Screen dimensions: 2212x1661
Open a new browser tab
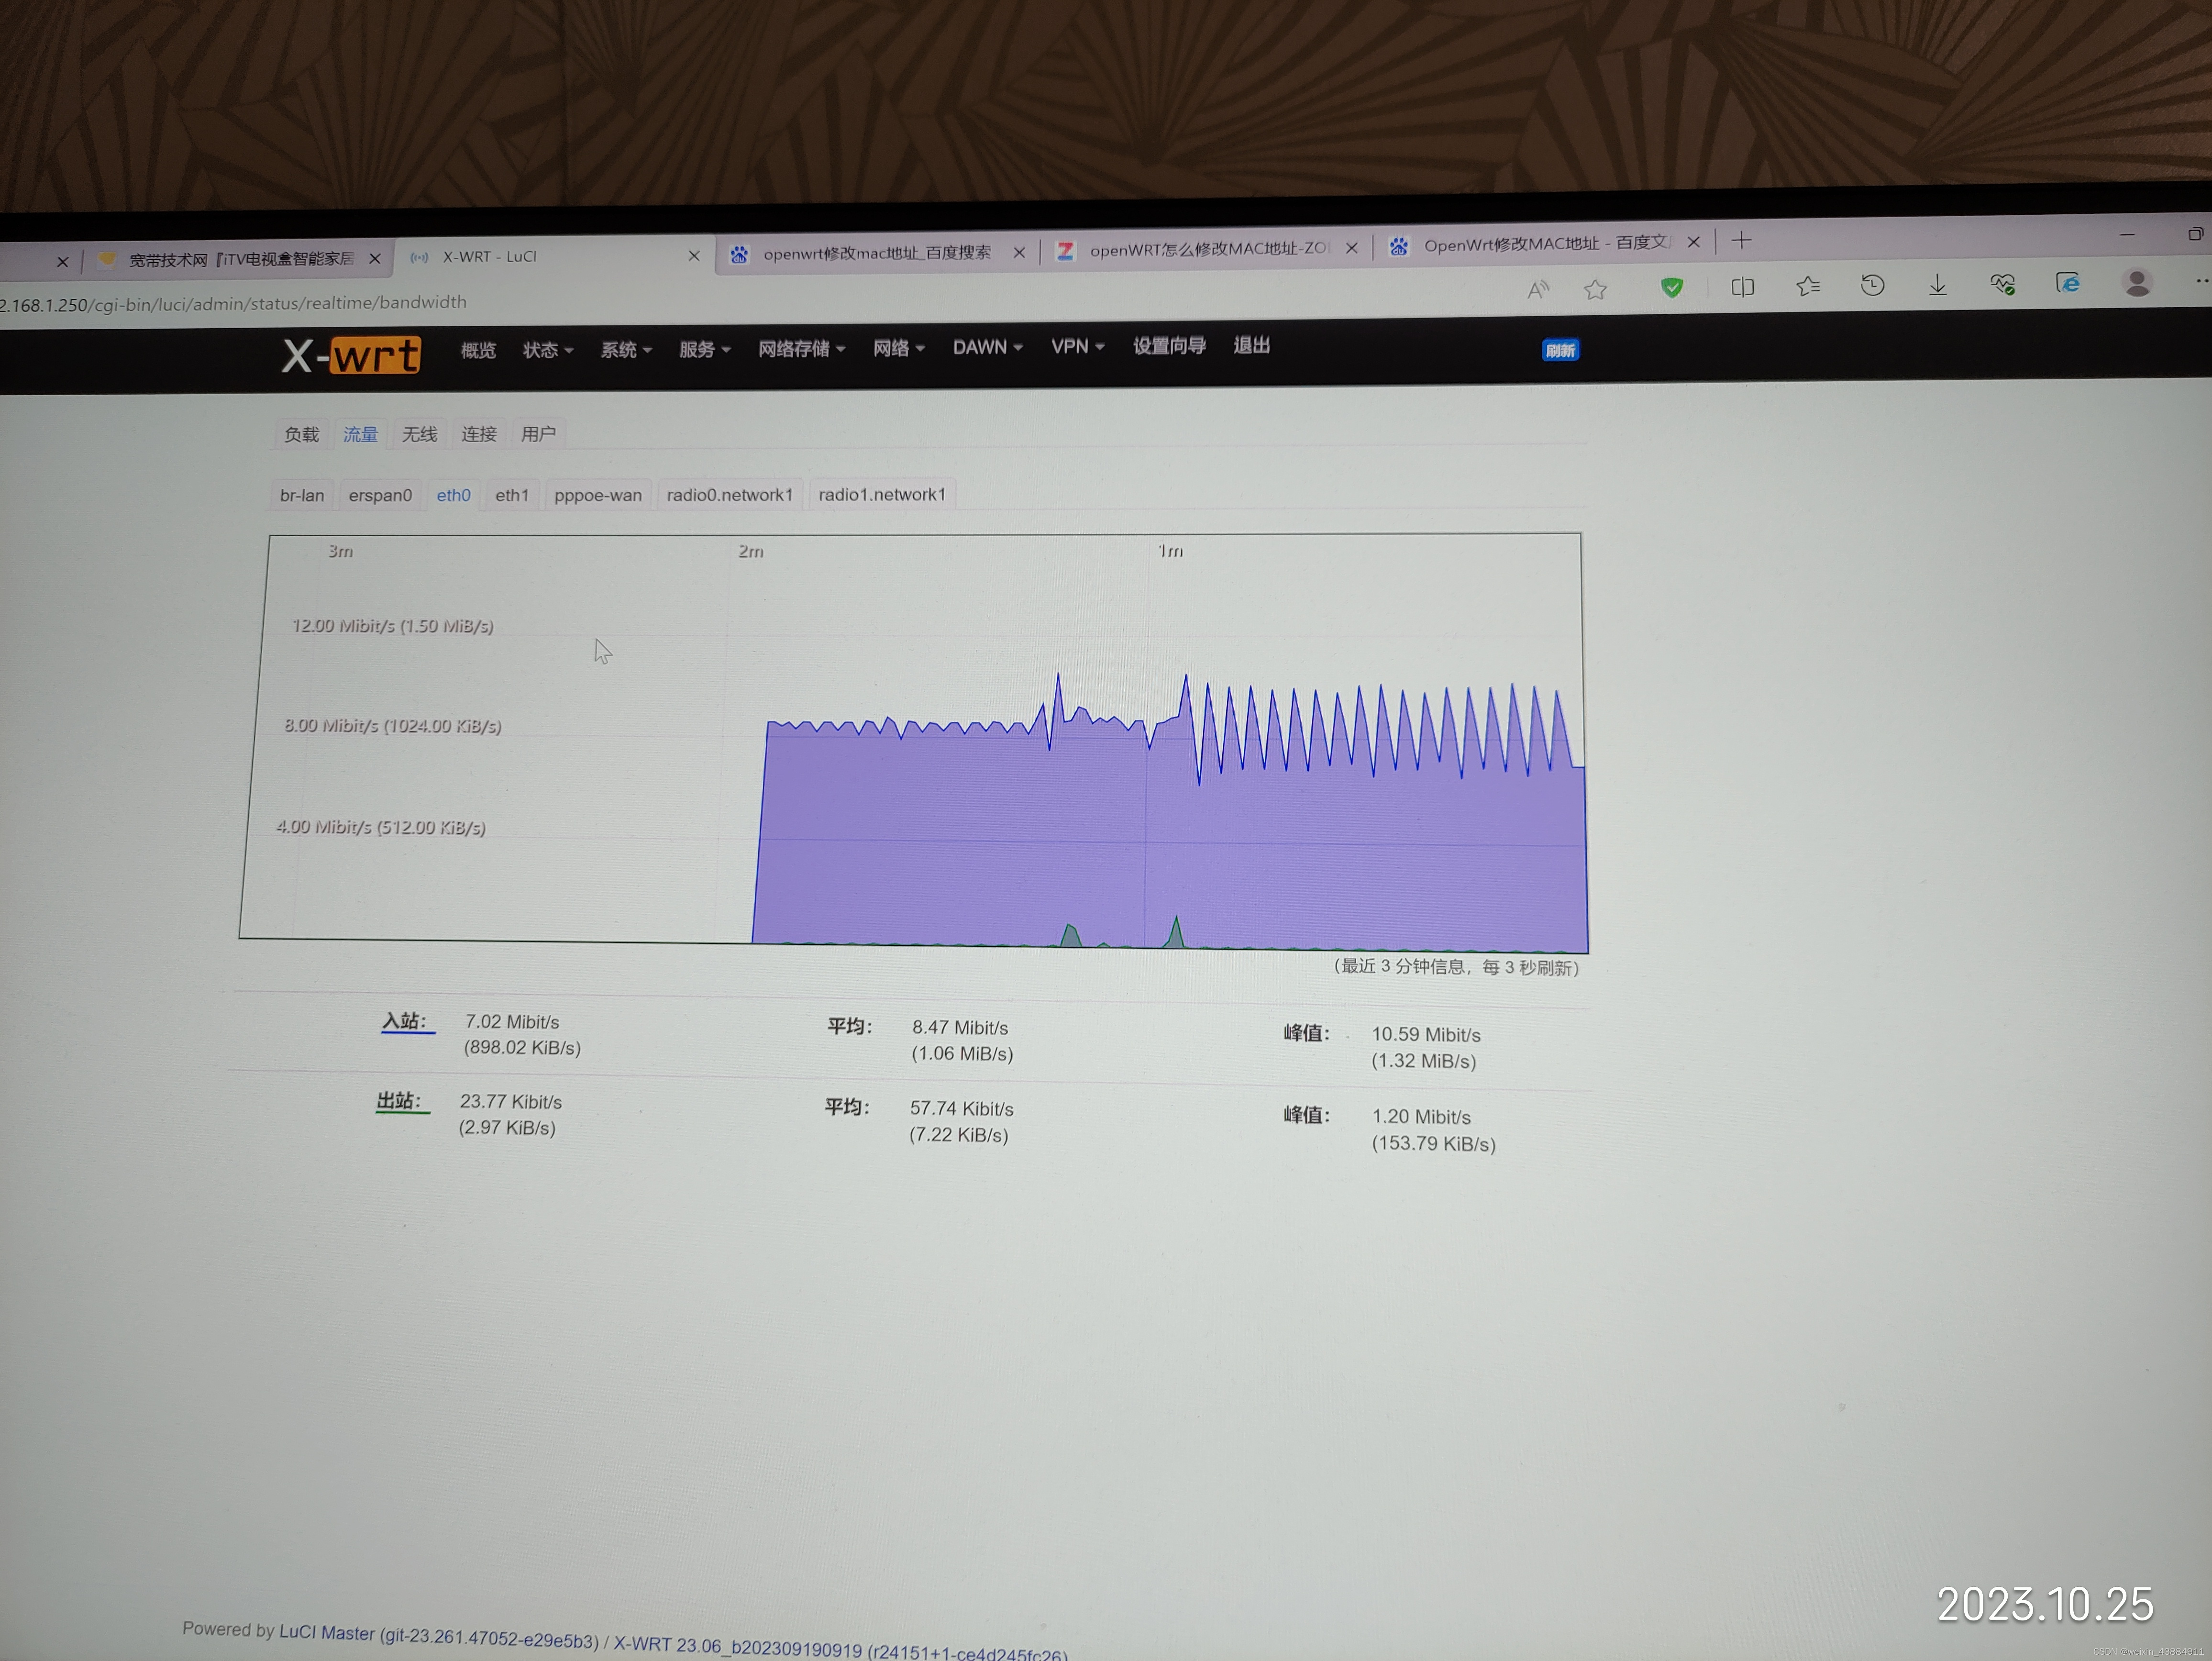click(1741, 241)
